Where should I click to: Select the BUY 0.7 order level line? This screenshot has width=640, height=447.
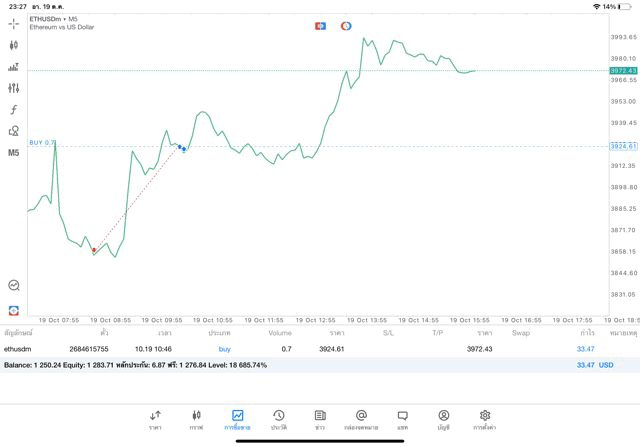tap(42, 143)
